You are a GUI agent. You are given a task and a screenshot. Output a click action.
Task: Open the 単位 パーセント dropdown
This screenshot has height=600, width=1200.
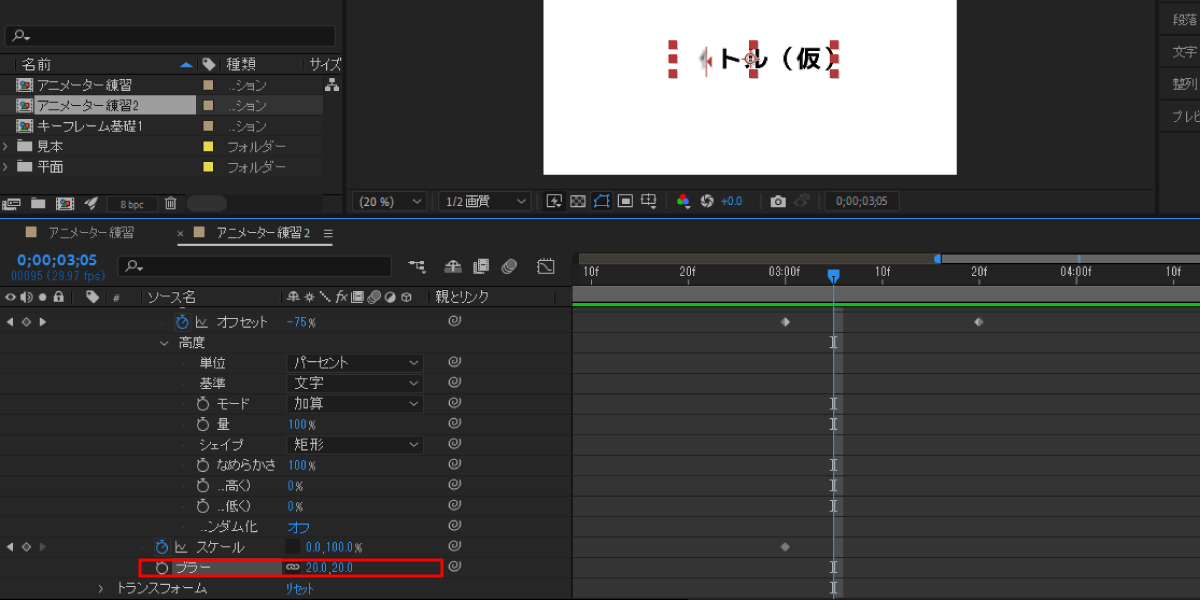point(355,363)
